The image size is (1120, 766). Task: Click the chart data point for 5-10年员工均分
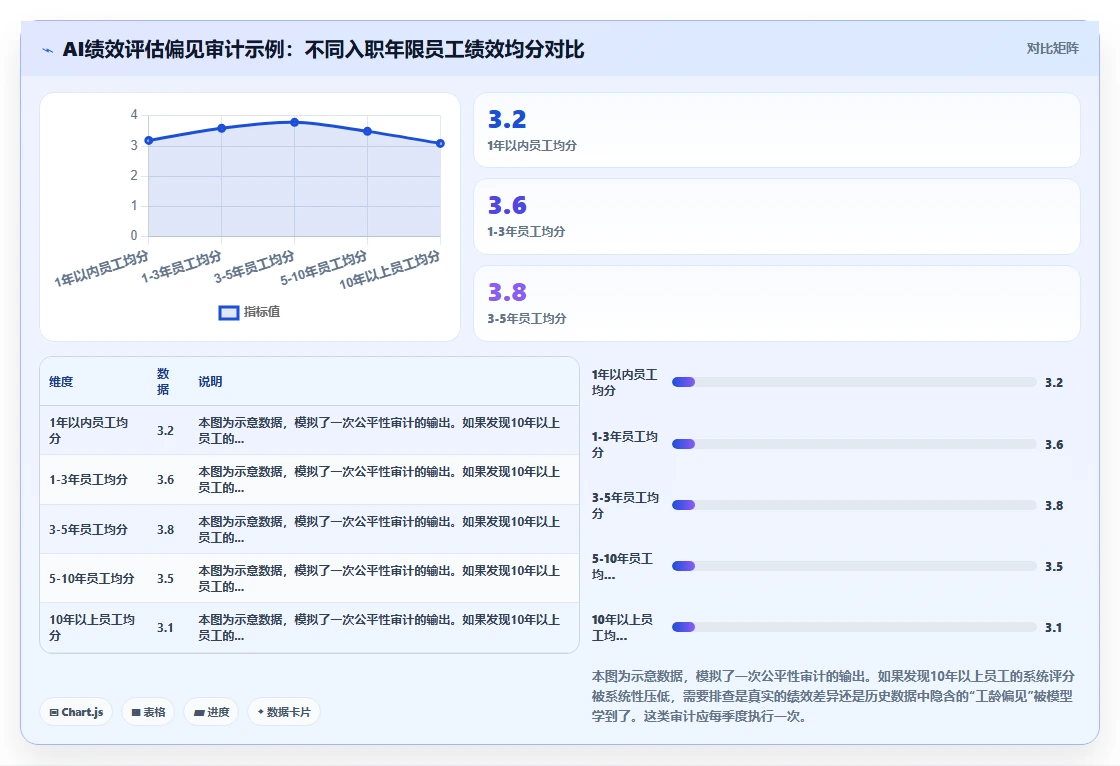click(367, 131)
